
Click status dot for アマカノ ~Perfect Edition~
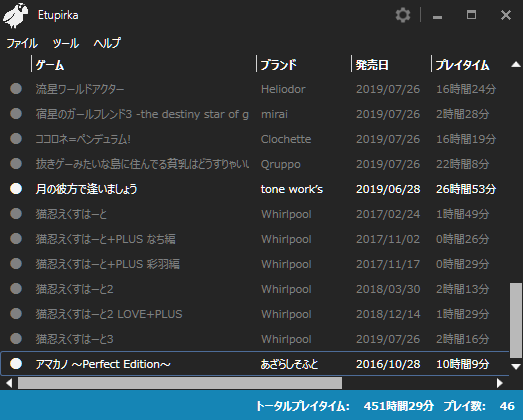click(x=16, y=364)
